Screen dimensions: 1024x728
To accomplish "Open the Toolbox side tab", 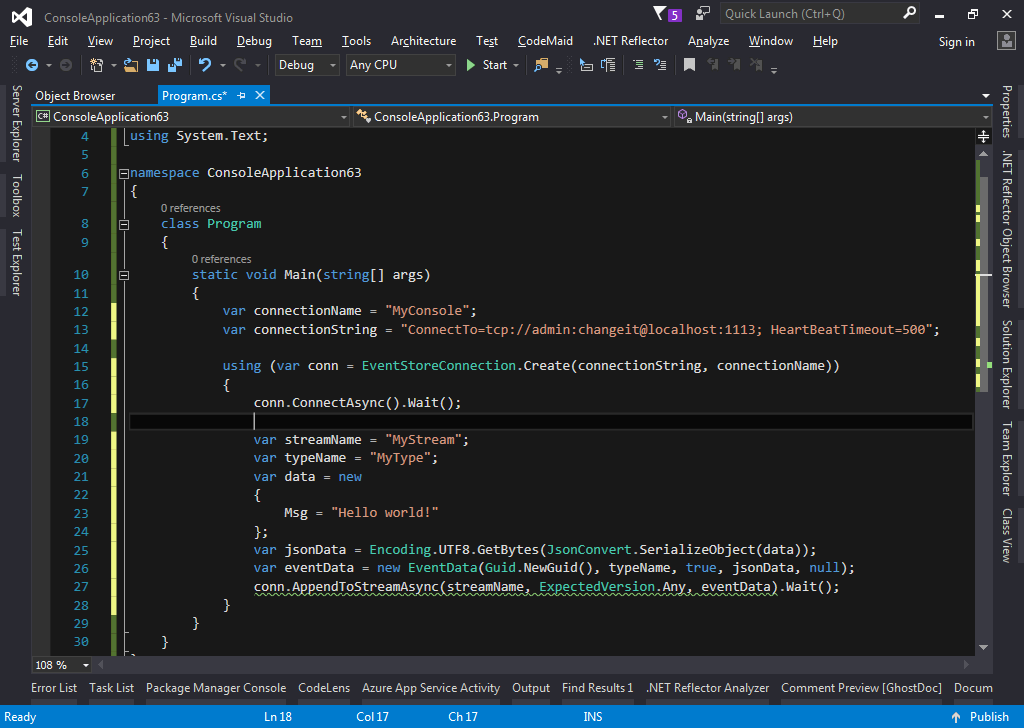I will (x=16, y=195).
